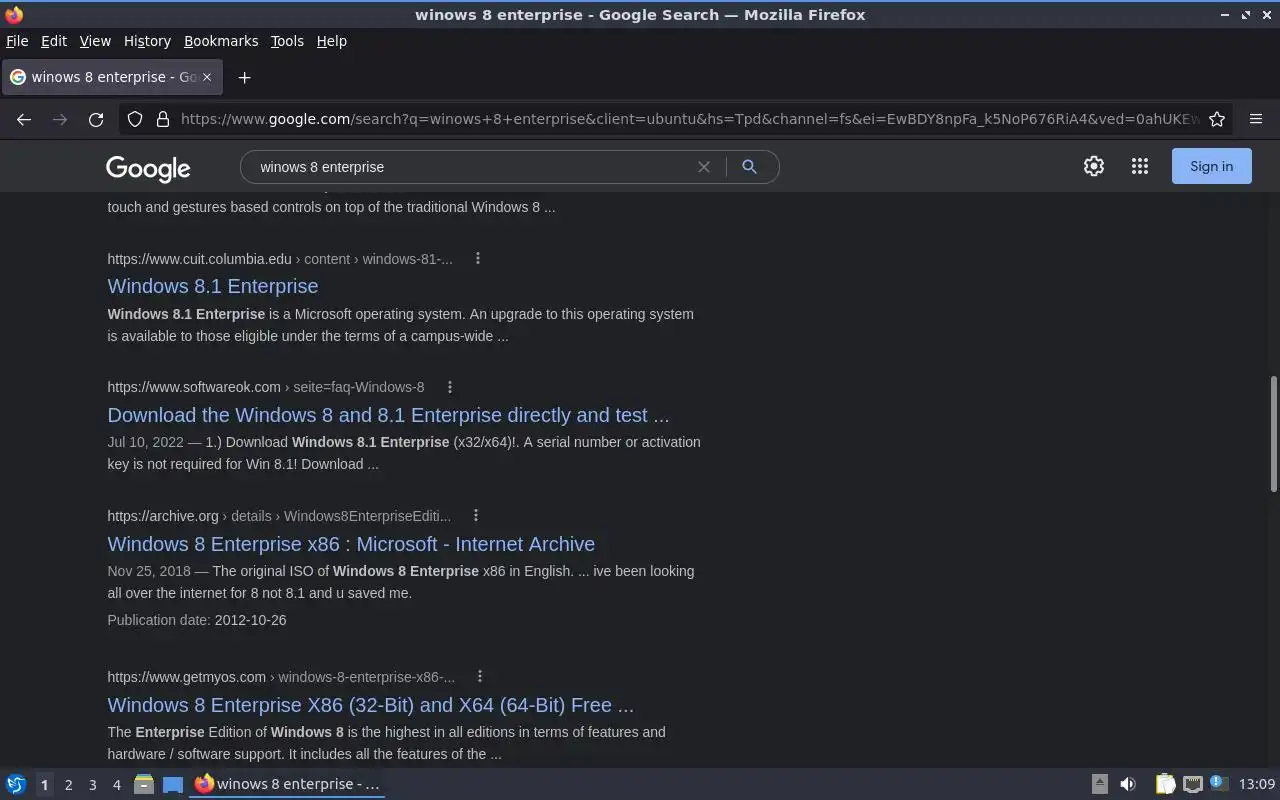Image resolution: width=1280 pixels, height=800 pixels.
Task: Open the Help menu
Action: [x=331, y=41]
